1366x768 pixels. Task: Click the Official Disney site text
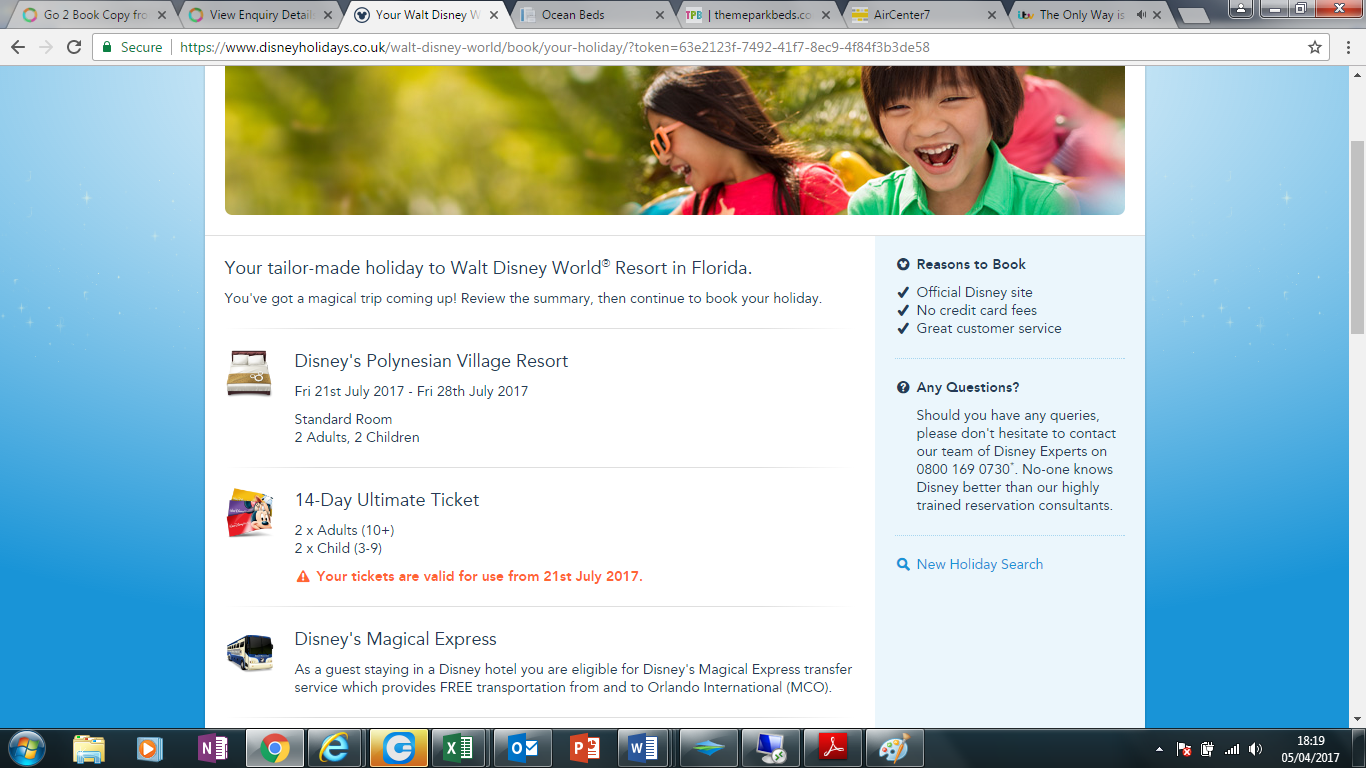(x=975, y=293)
